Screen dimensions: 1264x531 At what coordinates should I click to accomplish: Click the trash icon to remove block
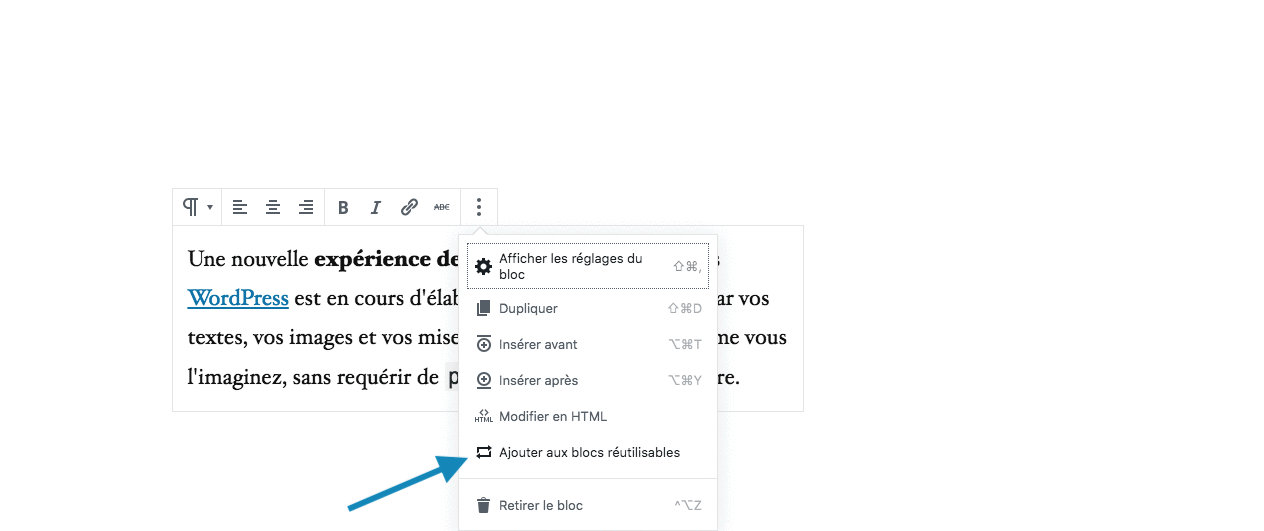click(484, 505)
